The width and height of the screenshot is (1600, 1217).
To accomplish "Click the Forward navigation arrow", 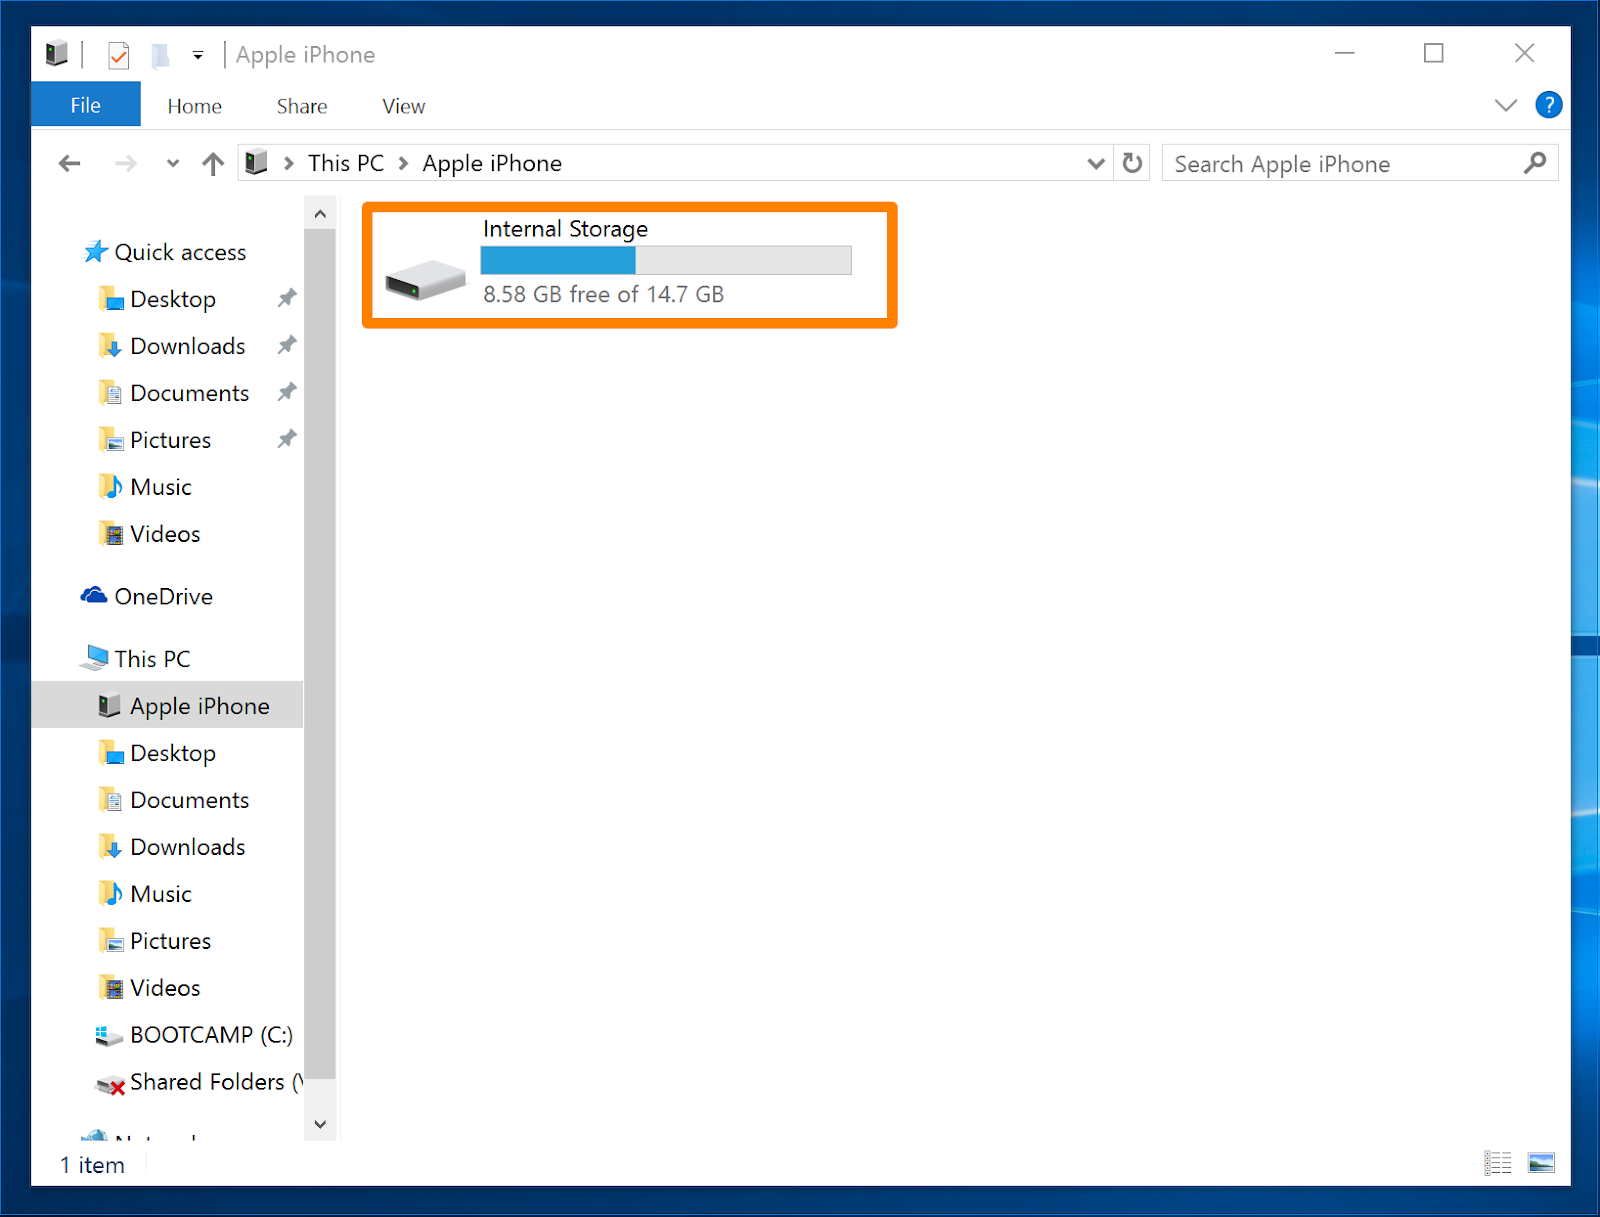I will point(126,163).
